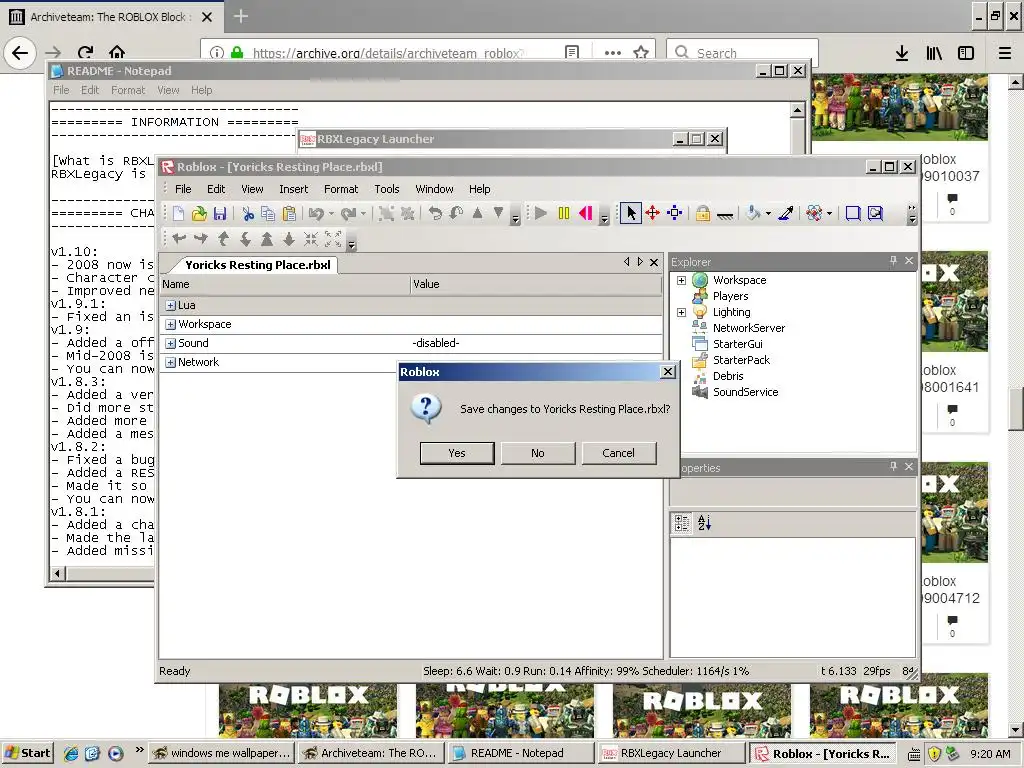Click the Lock padlock tool icon

click(x=703, y=213)
